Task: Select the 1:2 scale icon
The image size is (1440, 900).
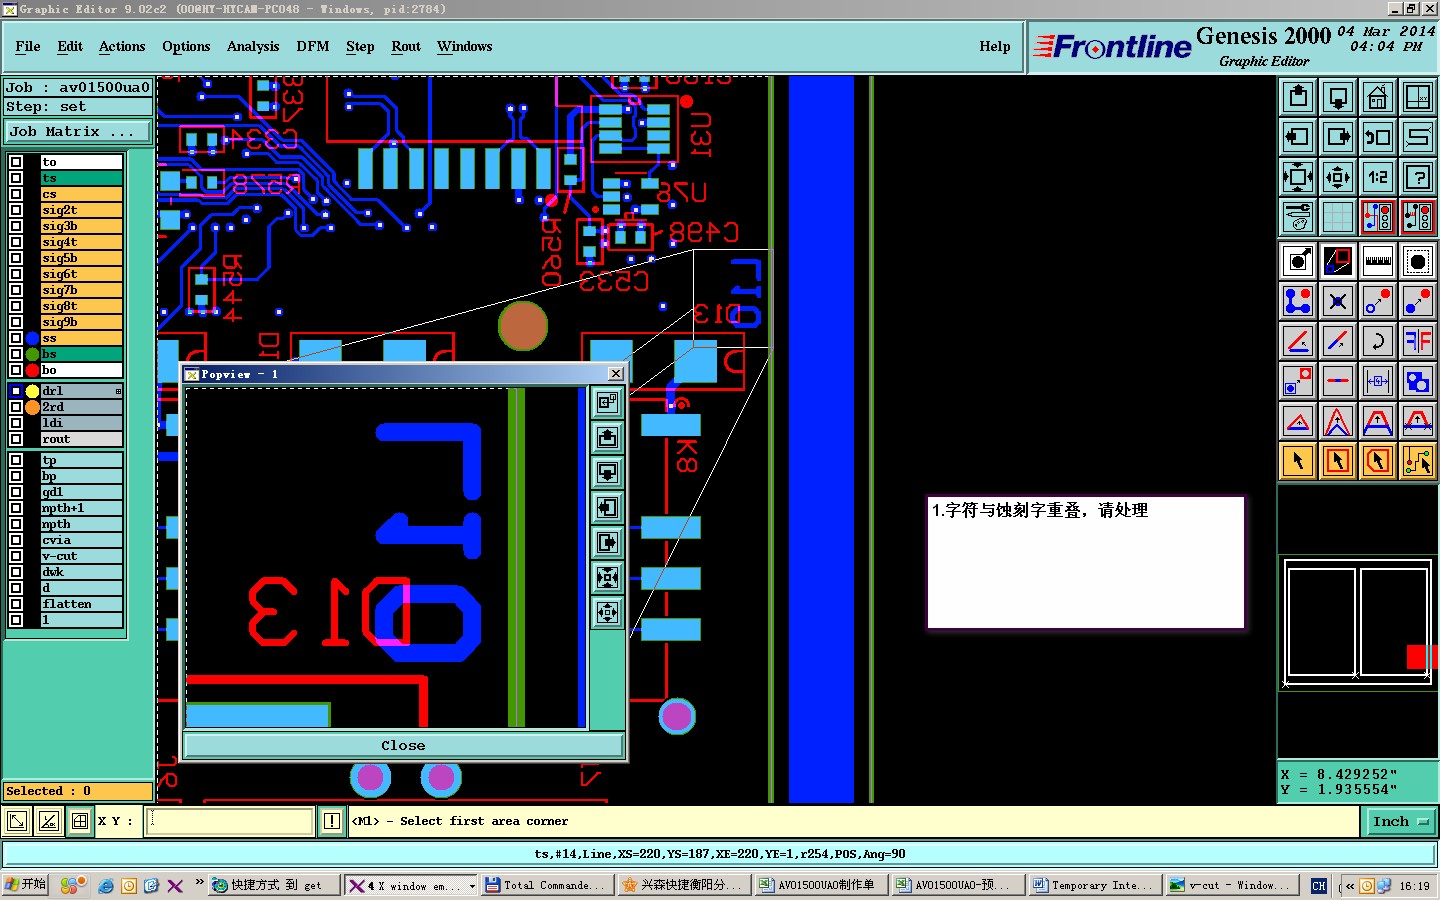Action: 1378,177
